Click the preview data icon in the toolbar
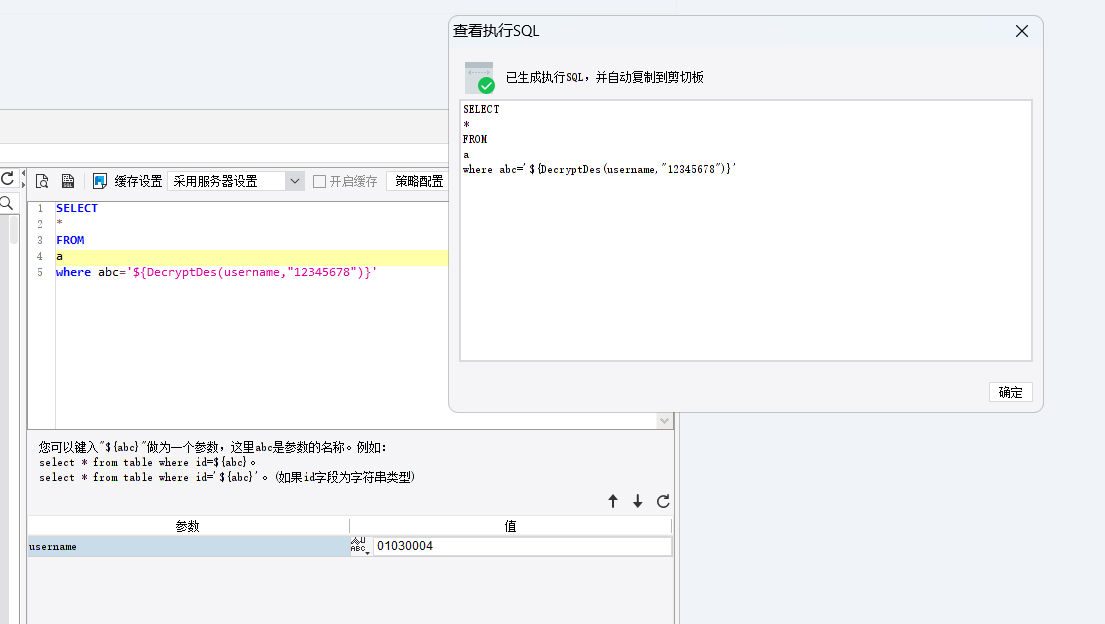The height and width of the screenshot is (624, 1105). pyautogui.click(x=42, y=181)
